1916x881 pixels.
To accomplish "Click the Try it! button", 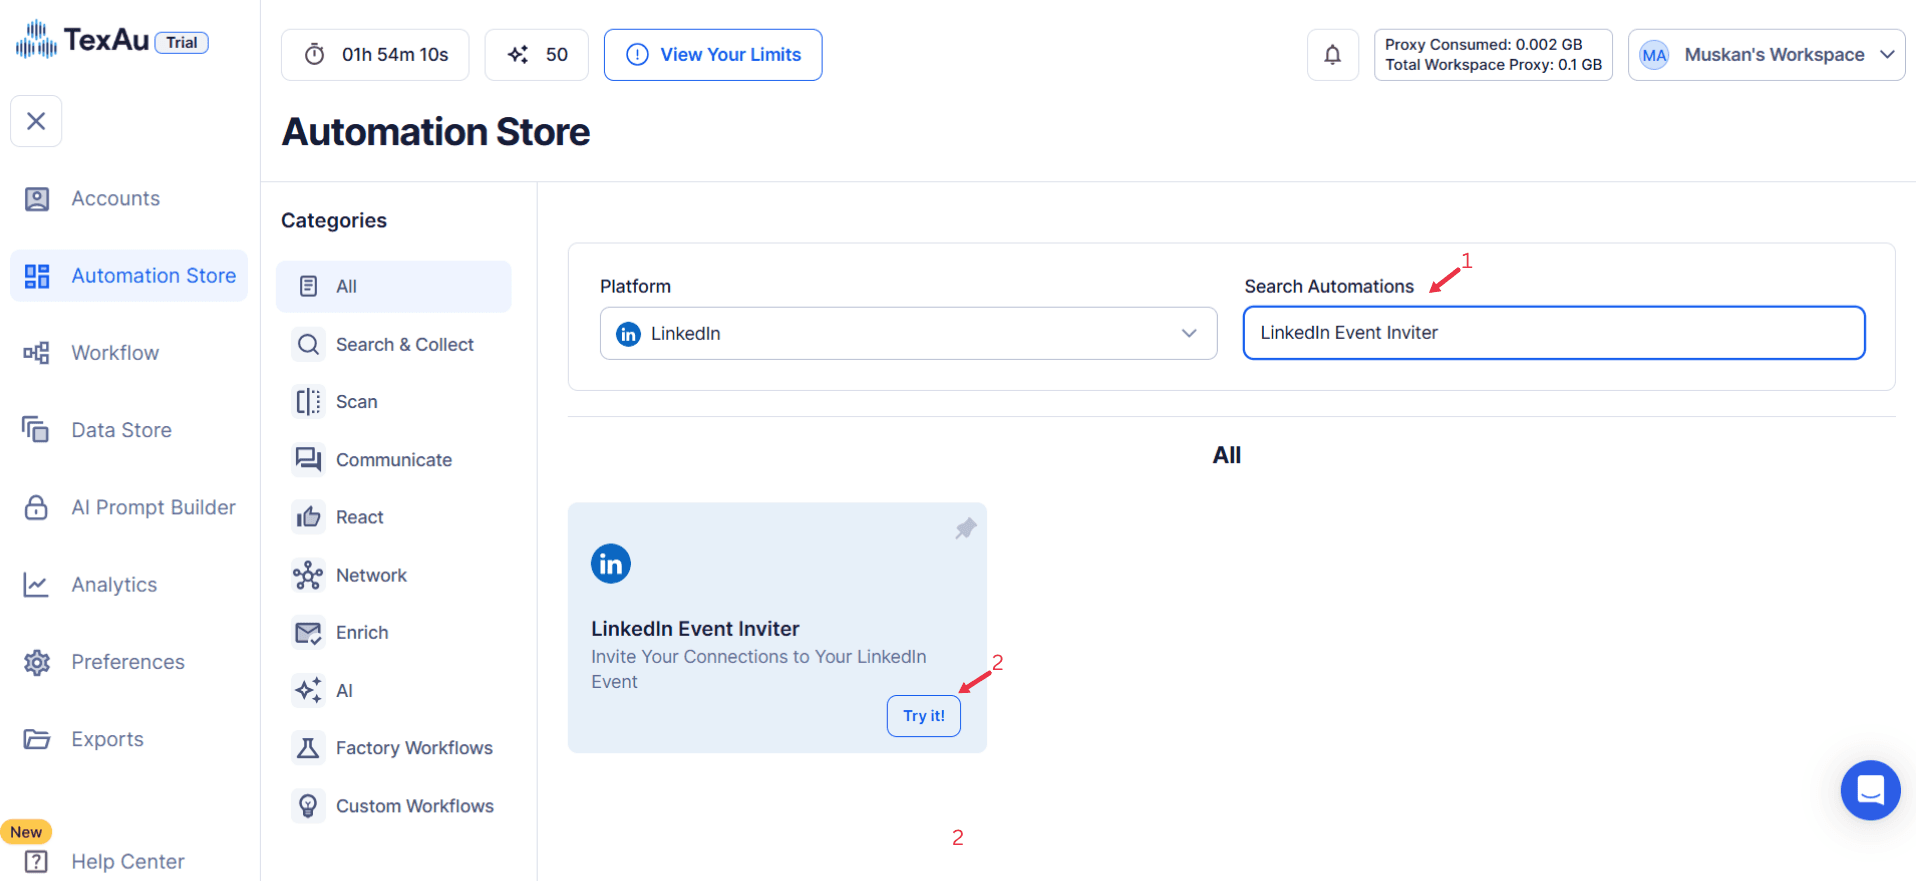I will [x=923, y=715].
